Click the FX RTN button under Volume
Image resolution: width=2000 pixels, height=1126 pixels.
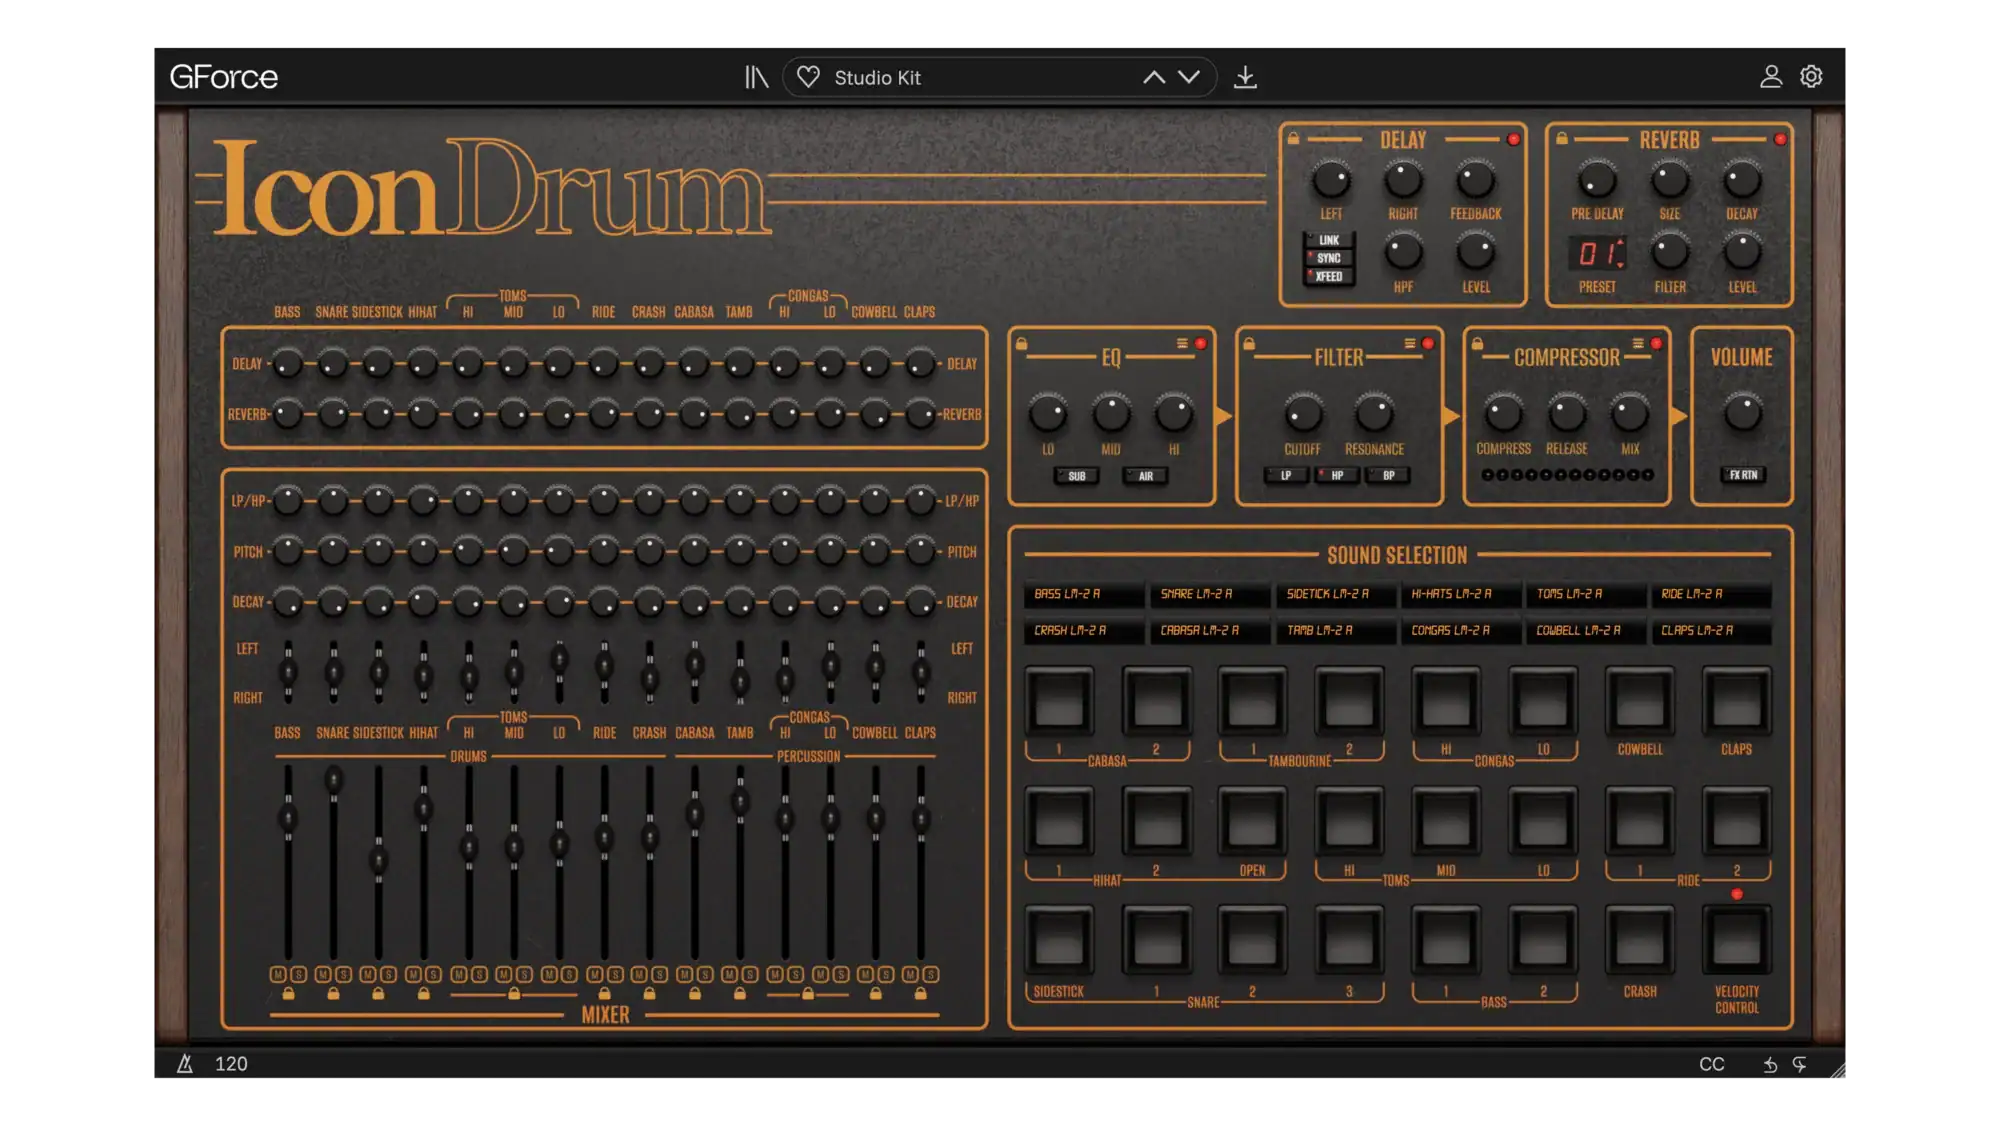pos(1743,475)
